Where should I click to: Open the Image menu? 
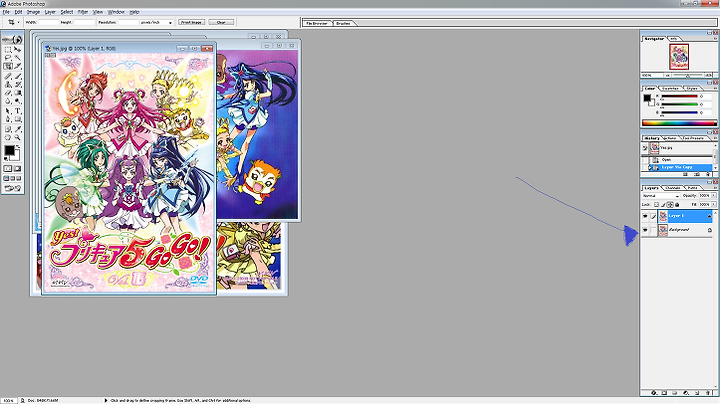click(33, 12)
